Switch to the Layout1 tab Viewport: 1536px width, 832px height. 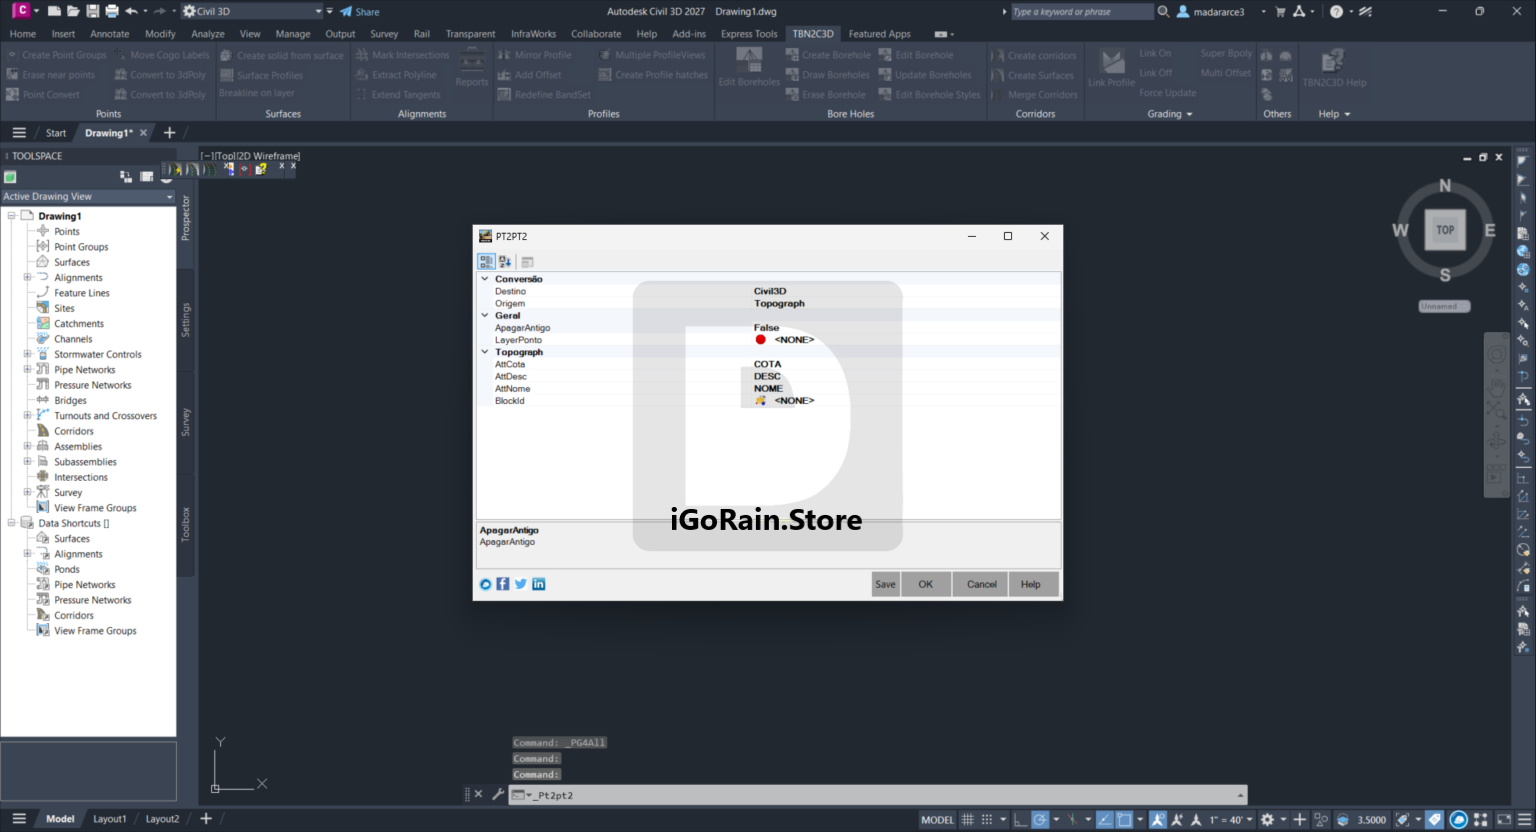pos(110,819)
